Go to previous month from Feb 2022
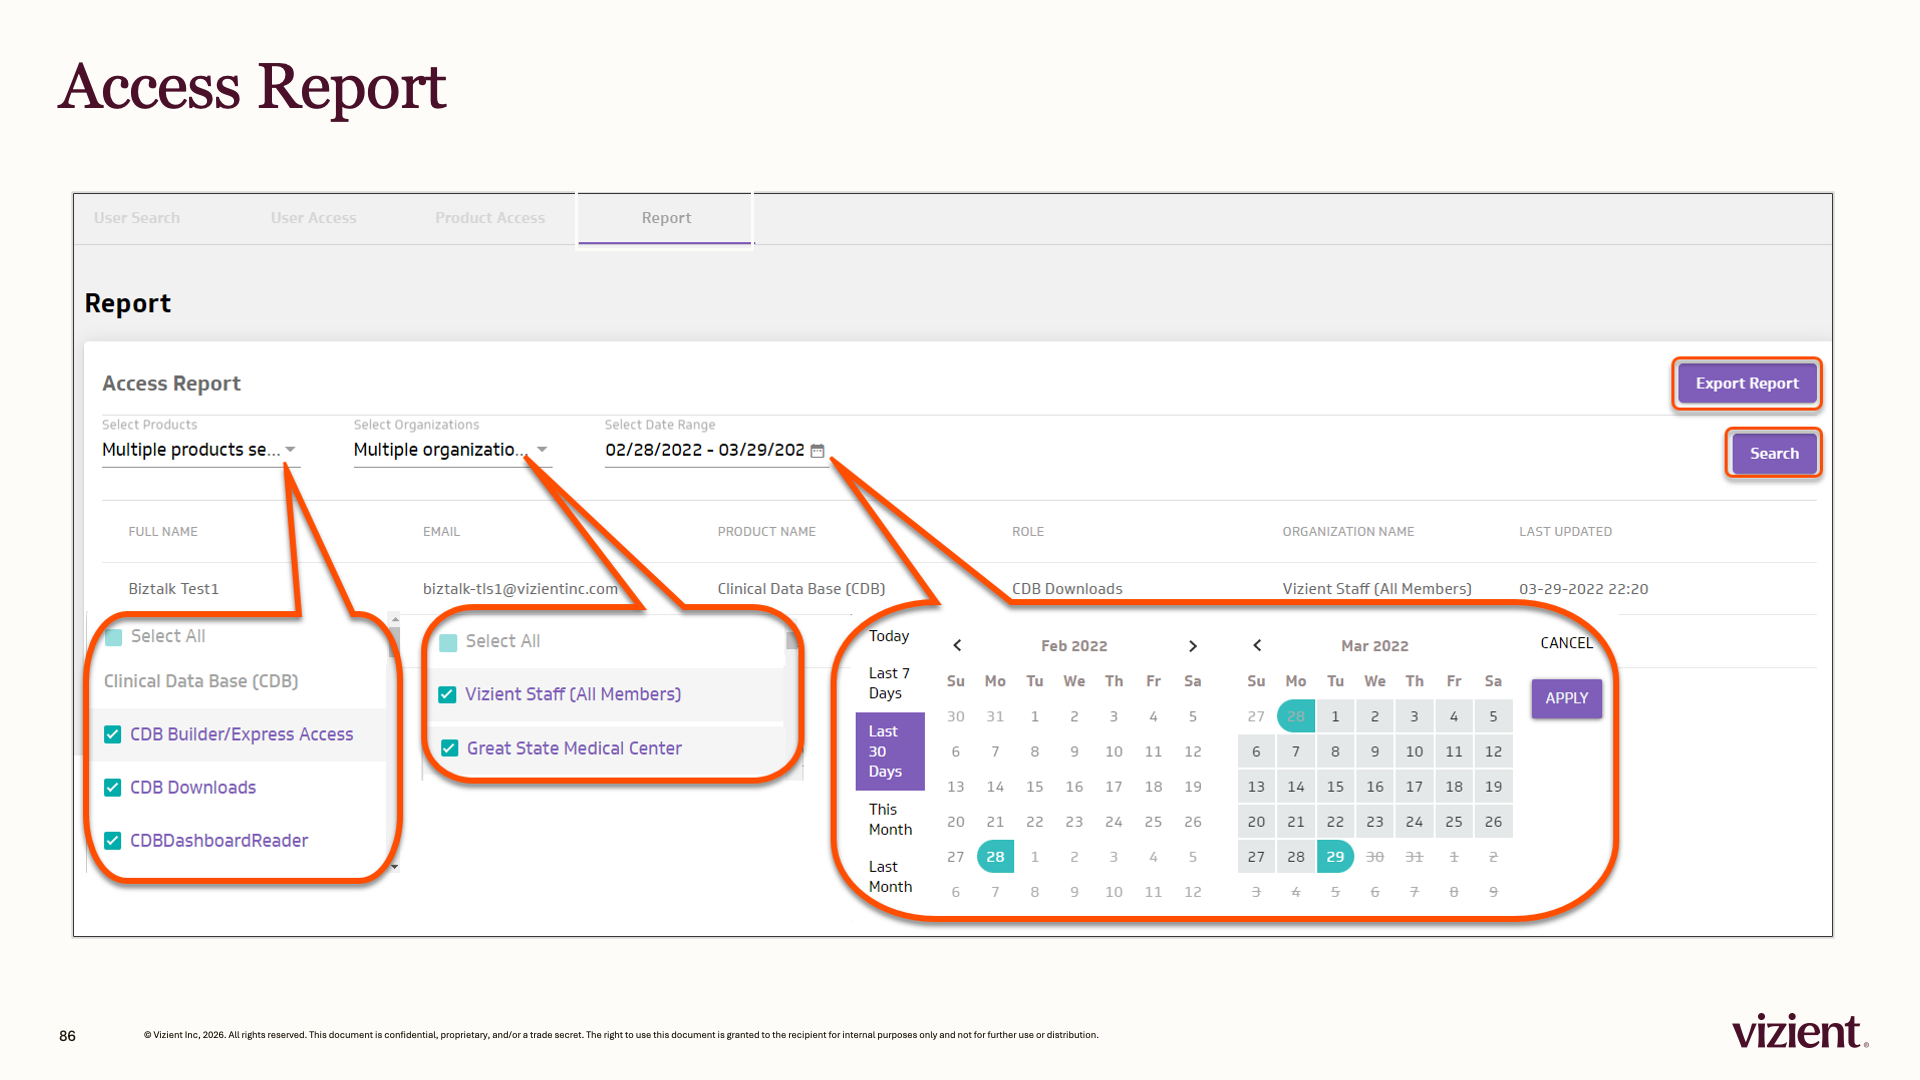Screen dimensions: 1920x1080 pos(957,646)
